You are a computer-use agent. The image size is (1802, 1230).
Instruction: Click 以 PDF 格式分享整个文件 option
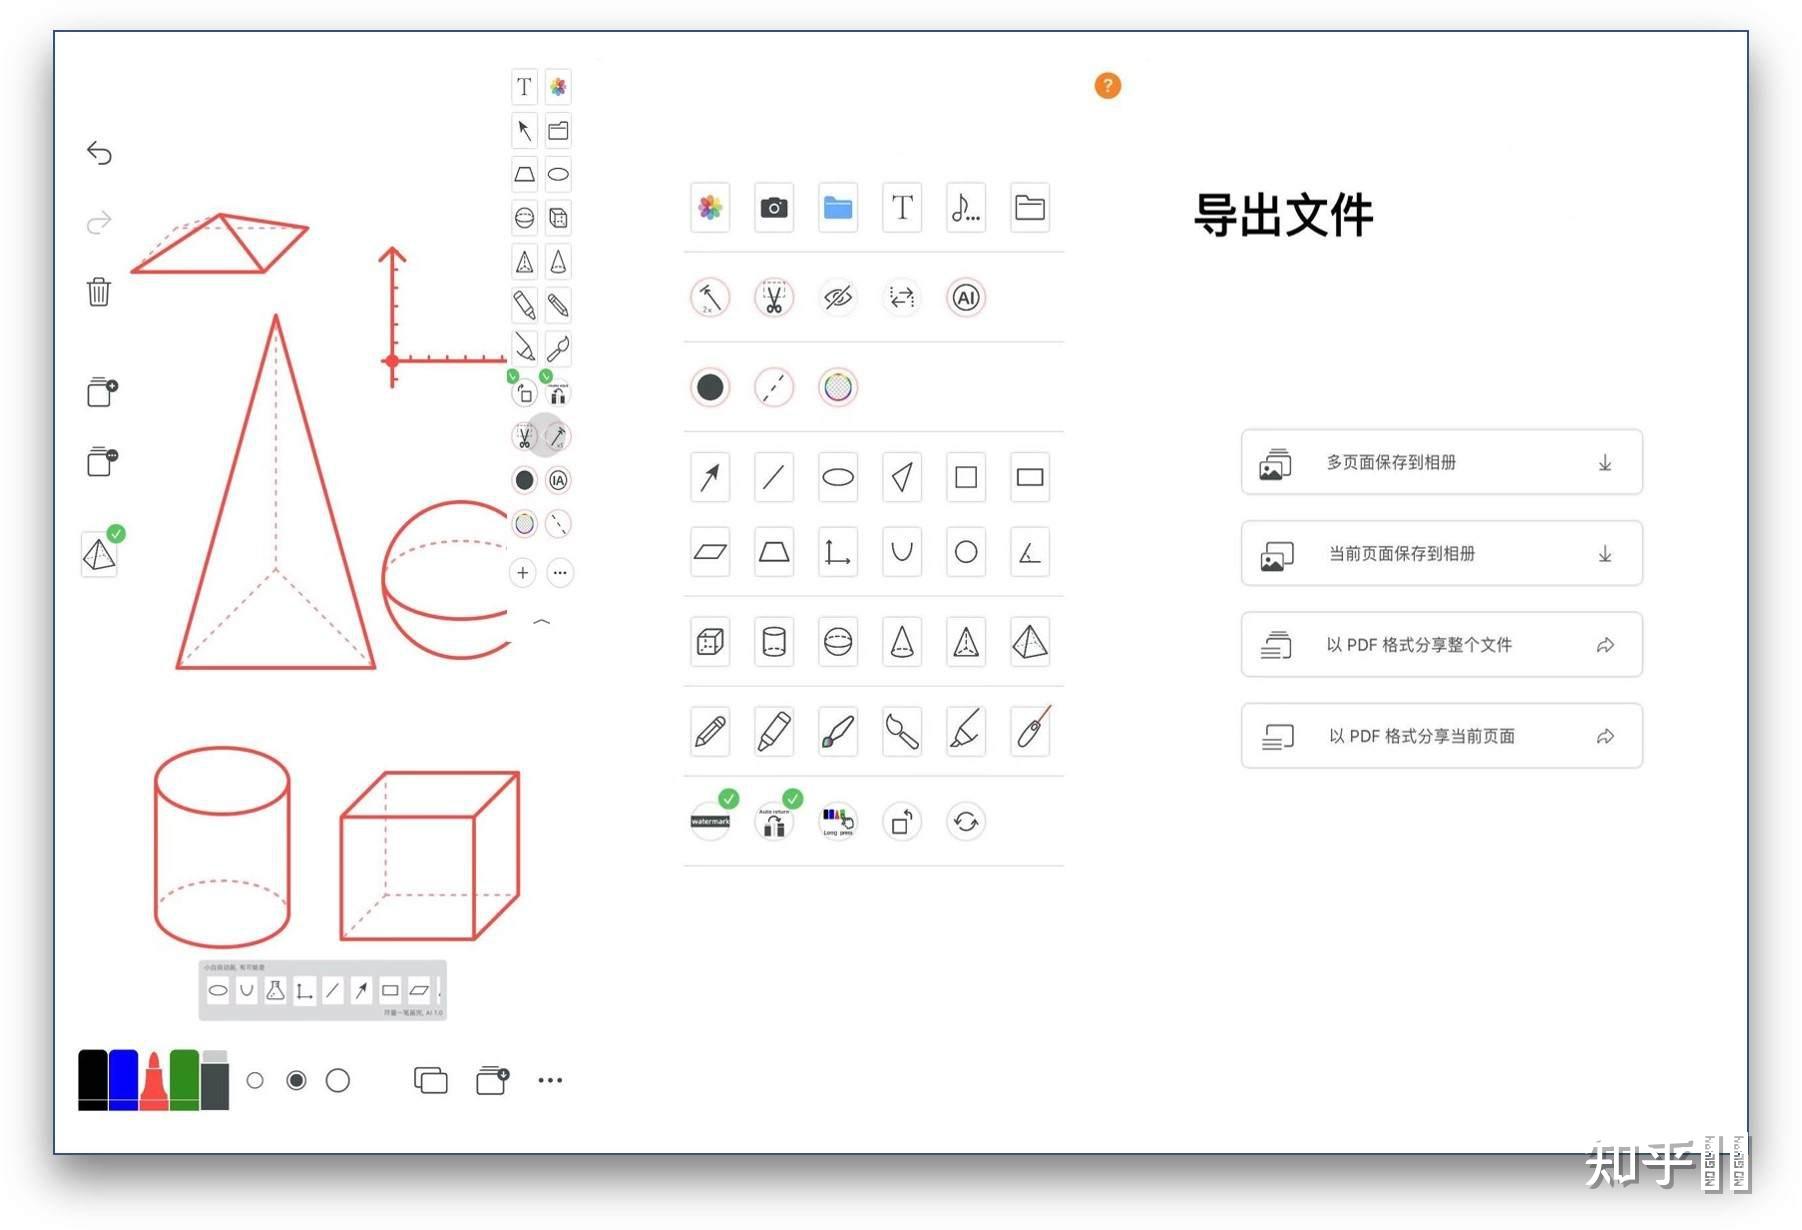click(x=1442, y=645)
